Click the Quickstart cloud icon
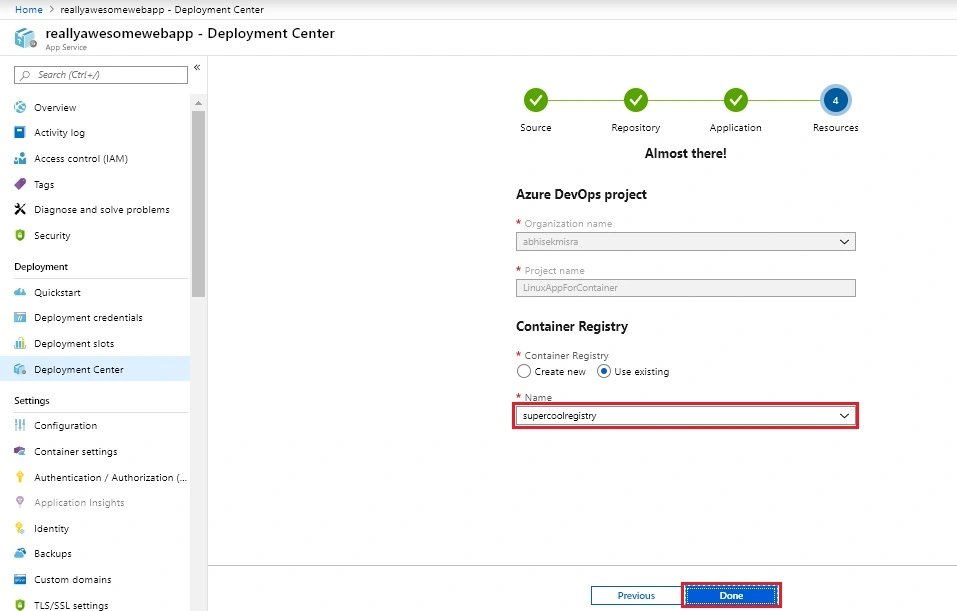Screen dimensions: 957x611 click(x=20, y=292)
